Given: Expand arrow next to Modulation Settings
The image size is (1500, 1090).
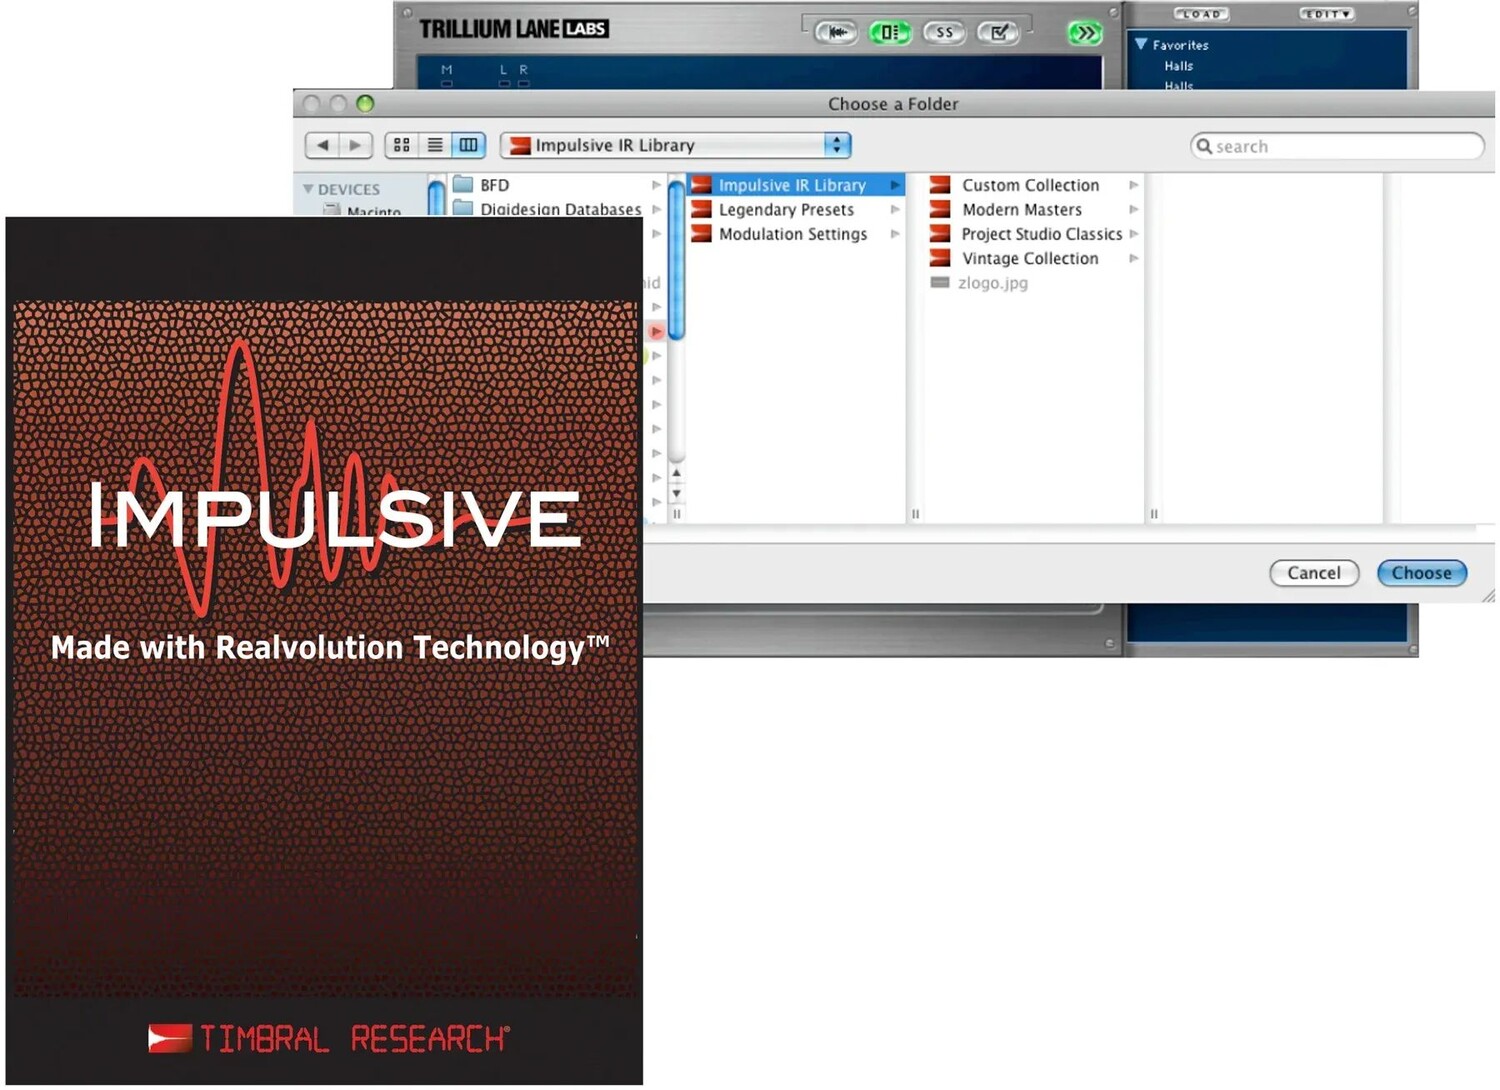Looking at the screenshot, I should (895, 234).
